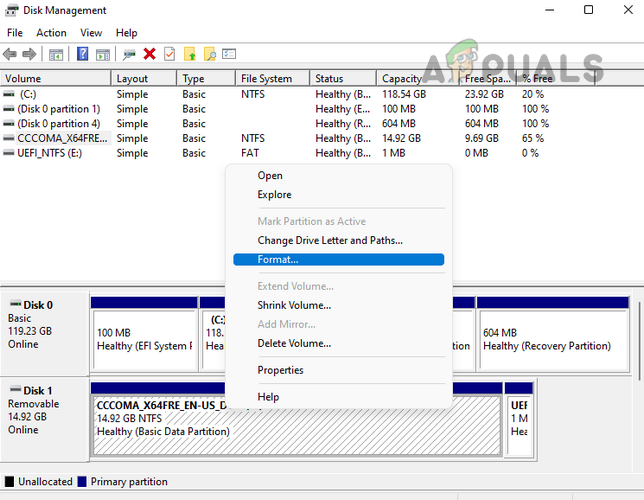The image size is (644, 500).
Task: Click the vertical scrollbar in disk pane
Action: pos(639,341)
